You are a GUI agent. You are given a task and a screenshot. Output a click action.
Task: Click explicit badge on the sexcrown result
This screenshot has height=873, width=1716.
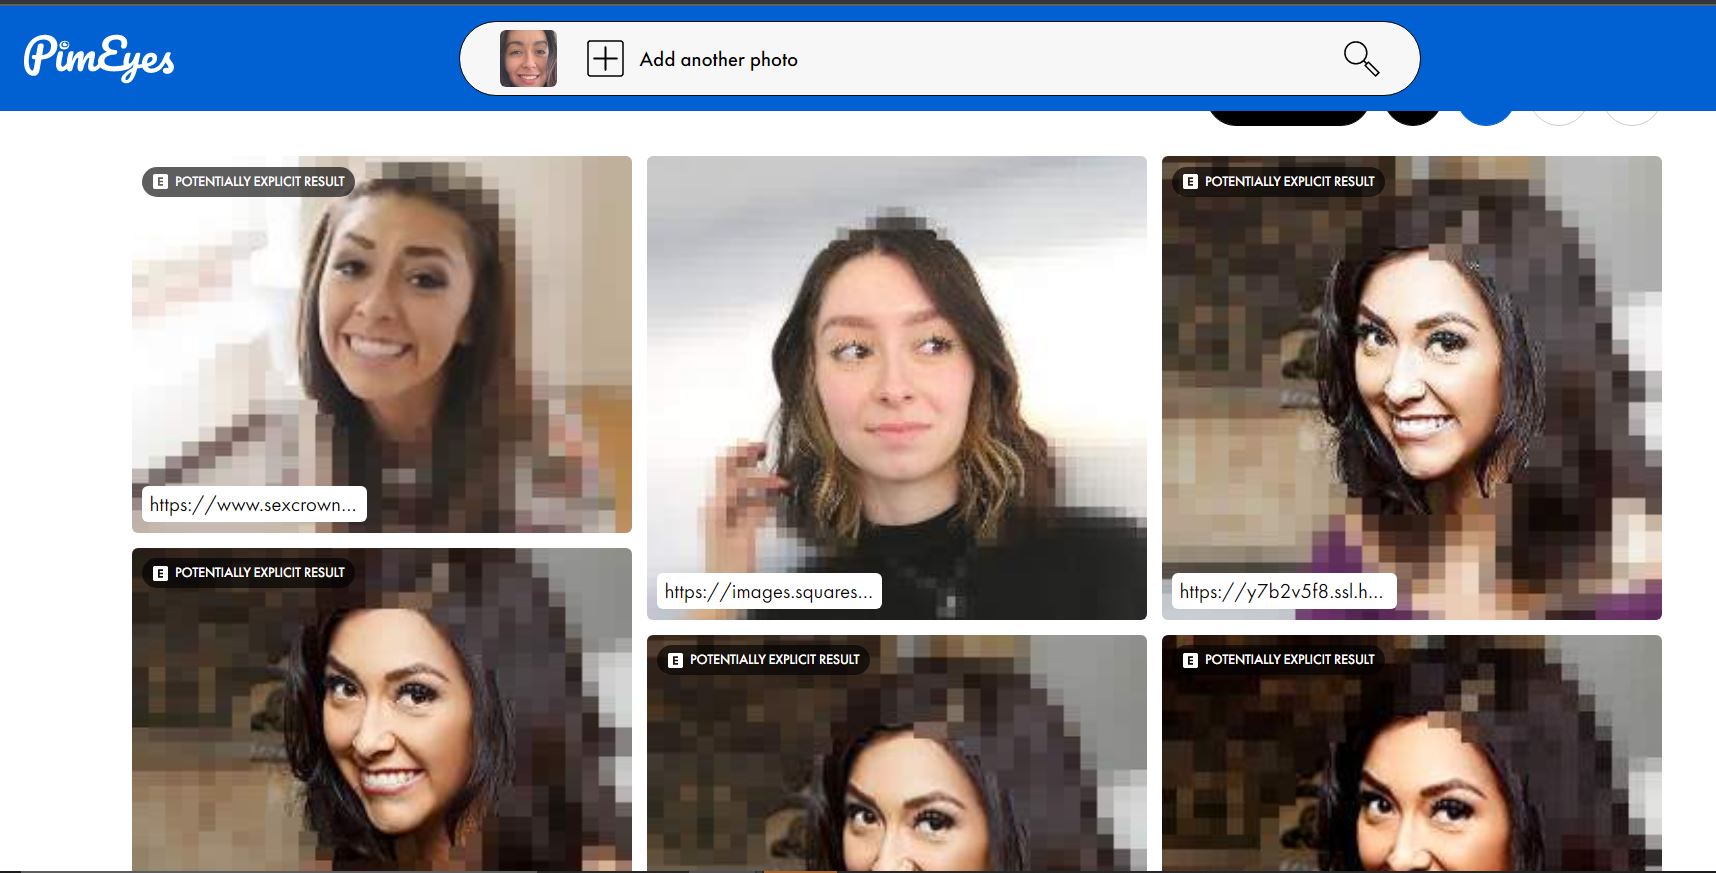tap(249, 182)
